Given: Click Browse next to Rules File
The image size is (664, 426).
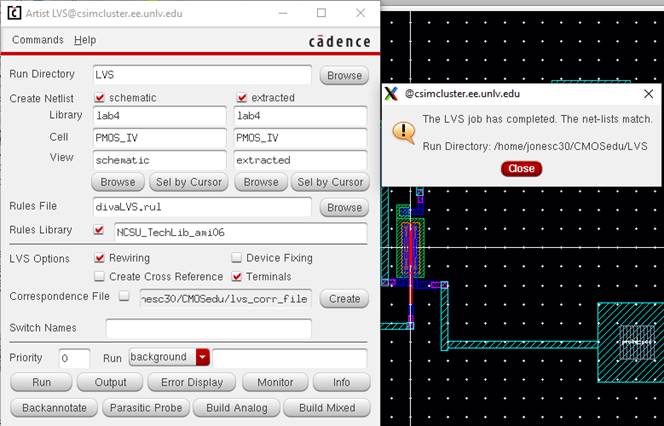Looking at the screenshot, I should point(344,207).
